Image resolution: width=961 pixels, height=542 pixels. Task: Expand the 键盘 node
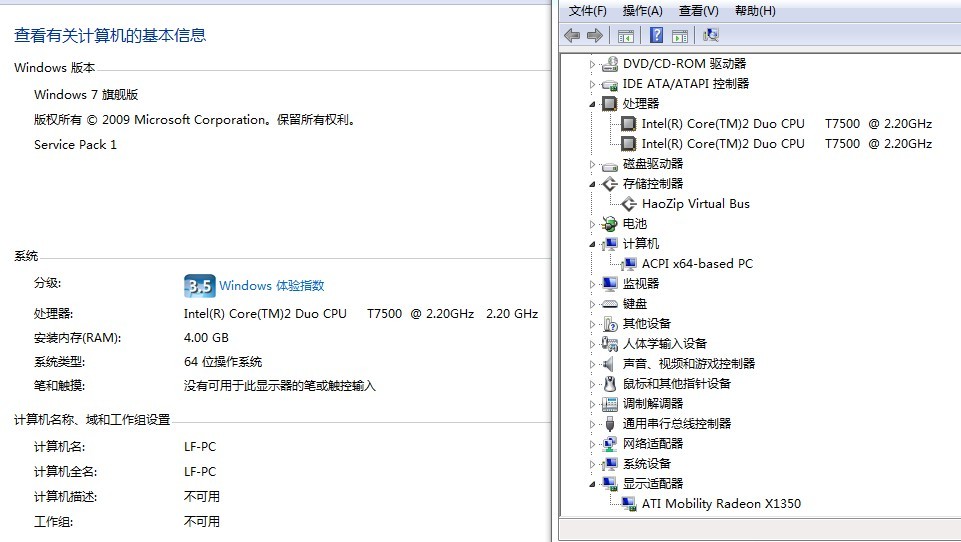592,304
